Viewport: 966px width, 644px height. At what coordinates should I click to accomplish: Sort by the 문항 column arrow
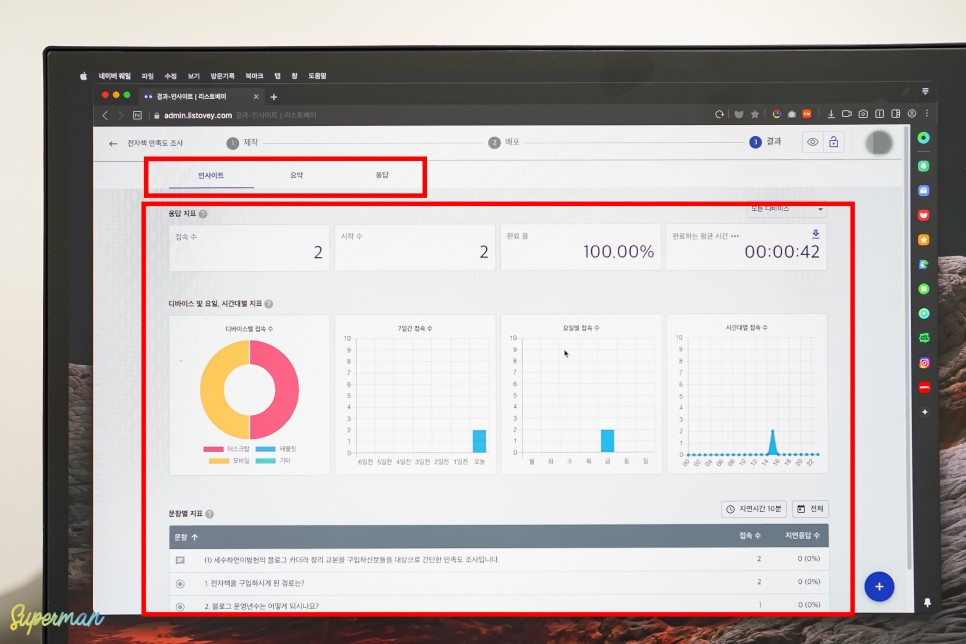point(195,537)
